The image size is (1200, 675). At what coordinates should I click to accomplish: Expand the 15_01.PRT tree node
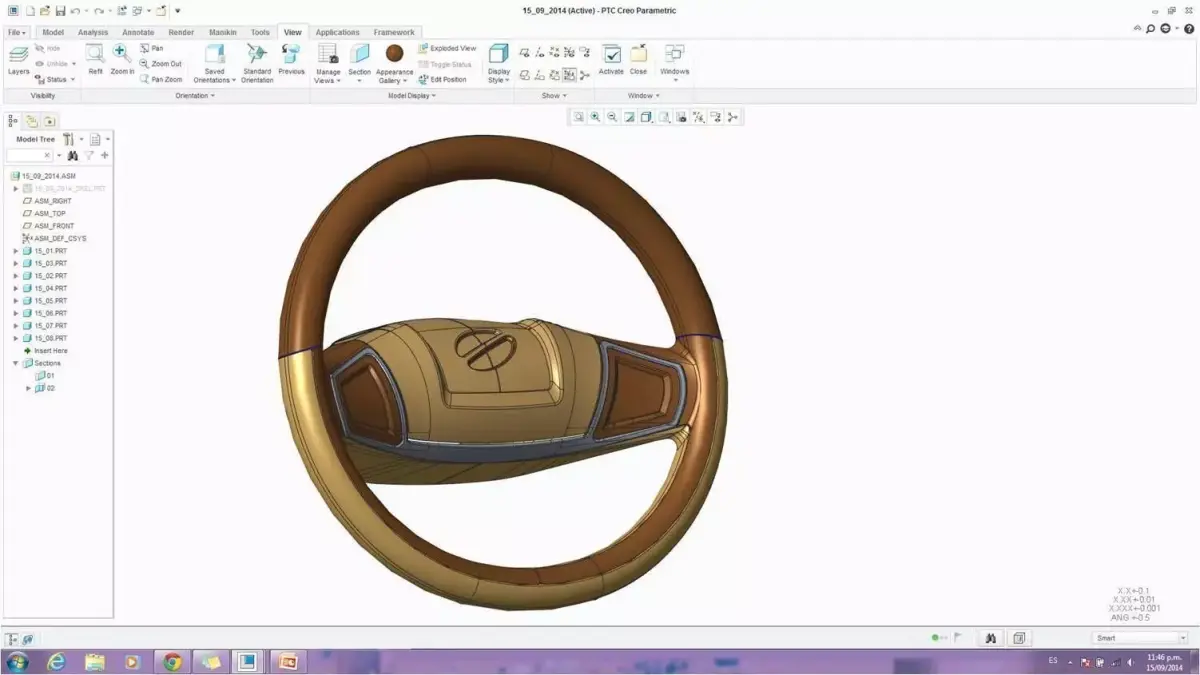(x=16, y=250)
